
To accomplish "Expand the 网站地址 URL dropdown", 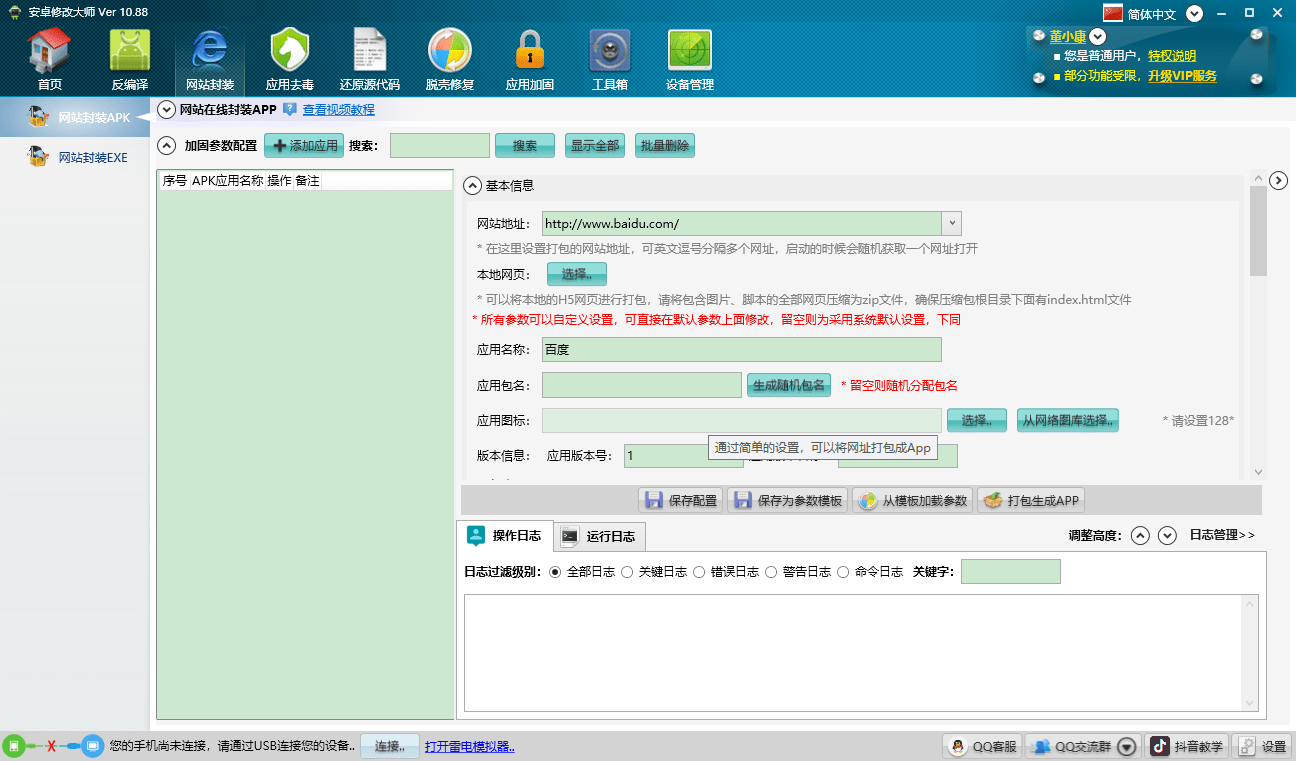I will coord(952,224).
